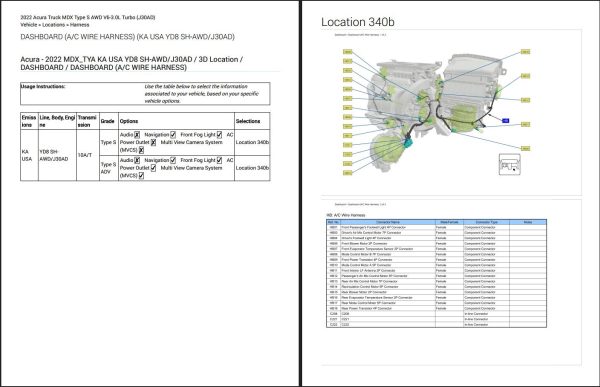Select 'Front Blower Motor 2P Connector' row
Viewport: 600px width, 387px height.
coord(436,243)
